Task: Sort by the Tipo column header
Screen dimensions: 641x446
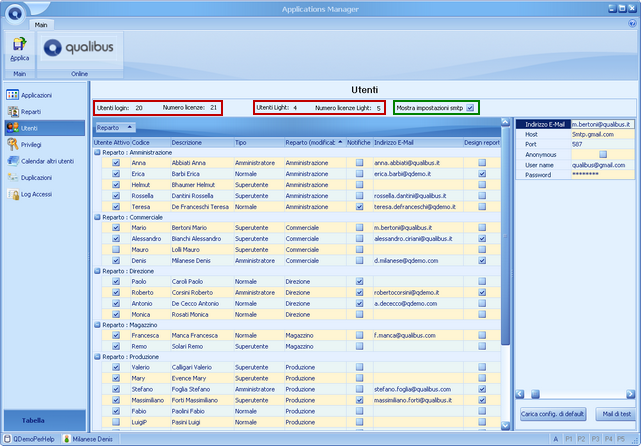Action: [259, 143]
